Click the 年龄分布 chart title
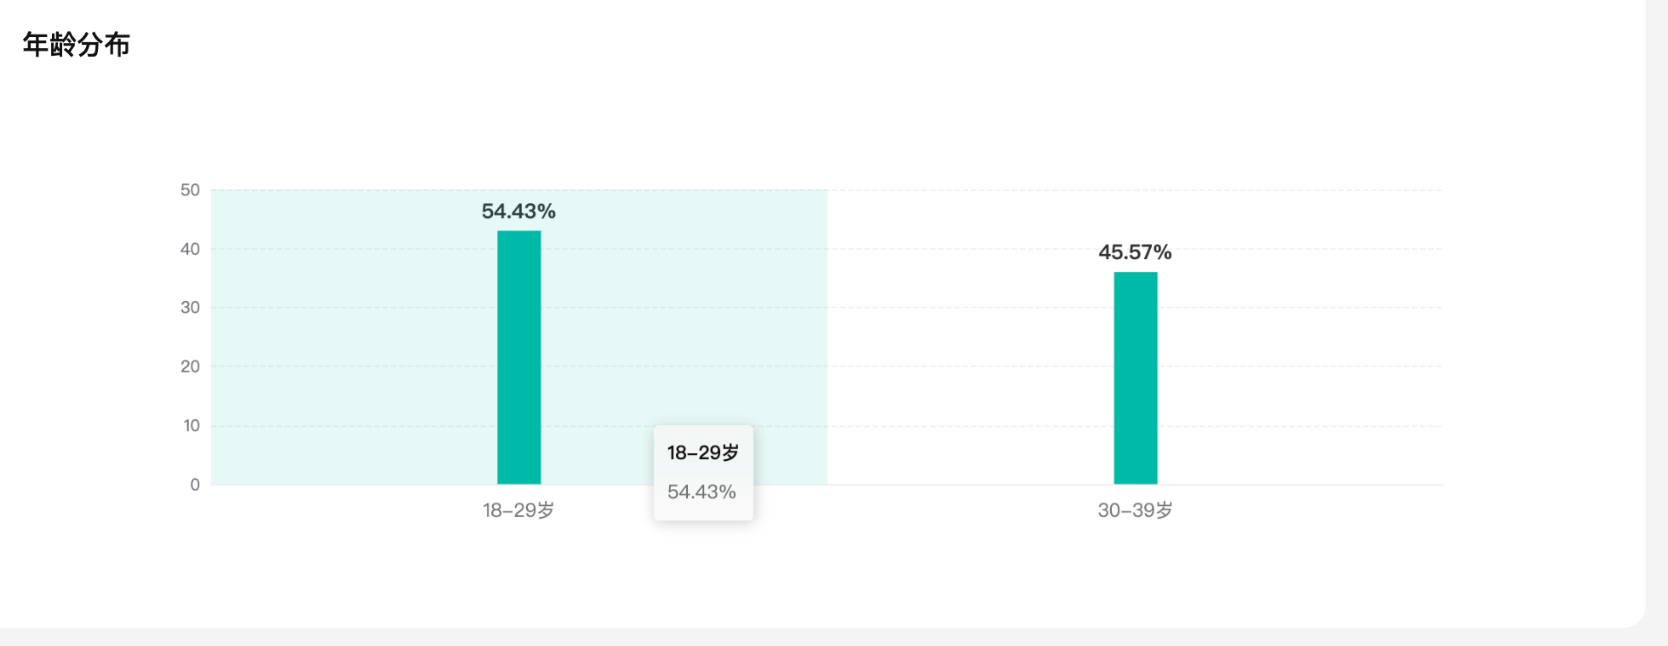 [x=76, y=45]
